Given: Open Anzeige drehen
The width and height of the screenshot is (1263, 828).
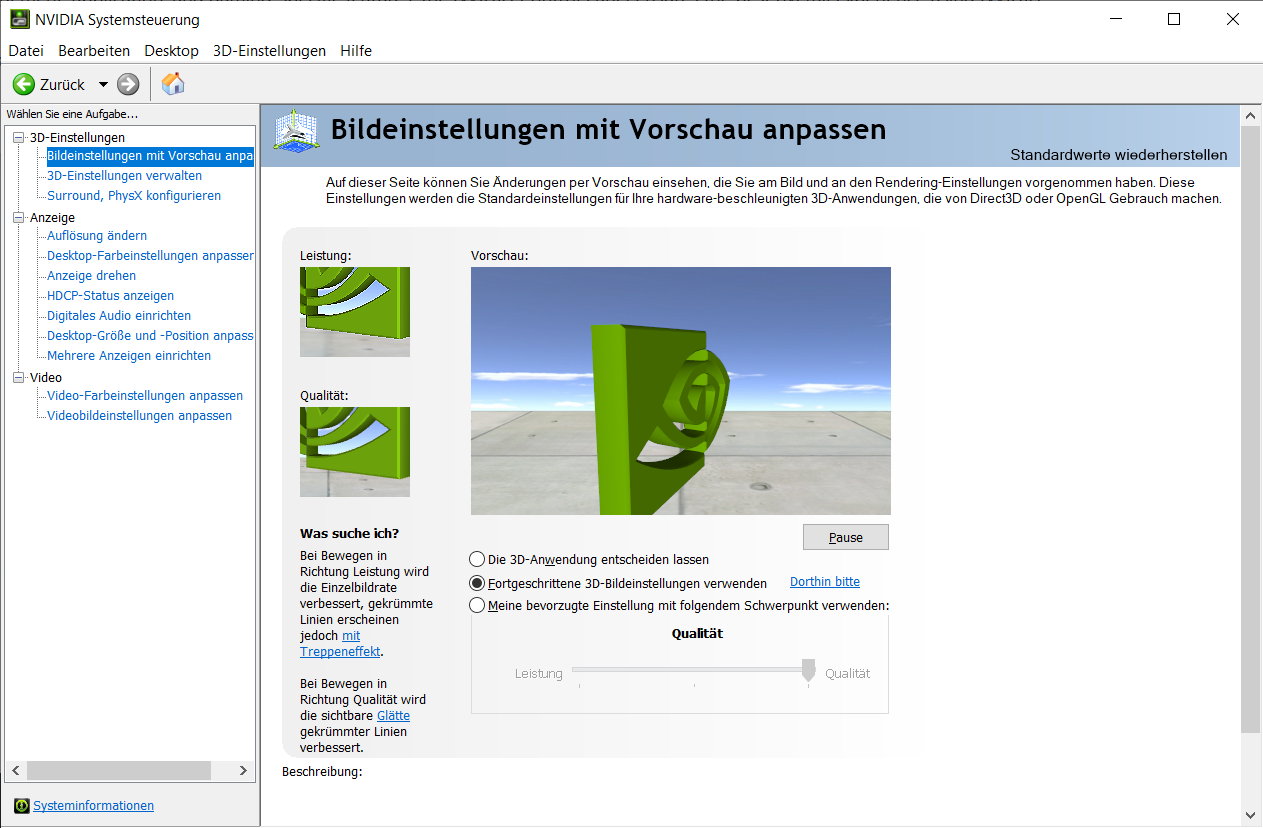Looking at the screenshot, I should click(91, 276).
